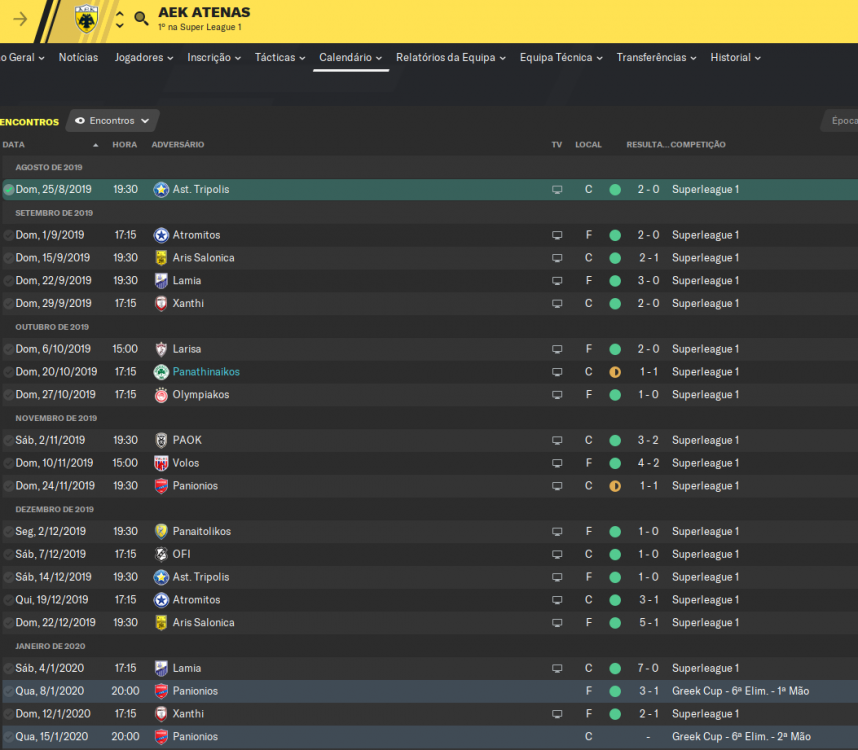Click green win indicator for Lamia 7-0
The image size is (858, 750).
point(615,668)
